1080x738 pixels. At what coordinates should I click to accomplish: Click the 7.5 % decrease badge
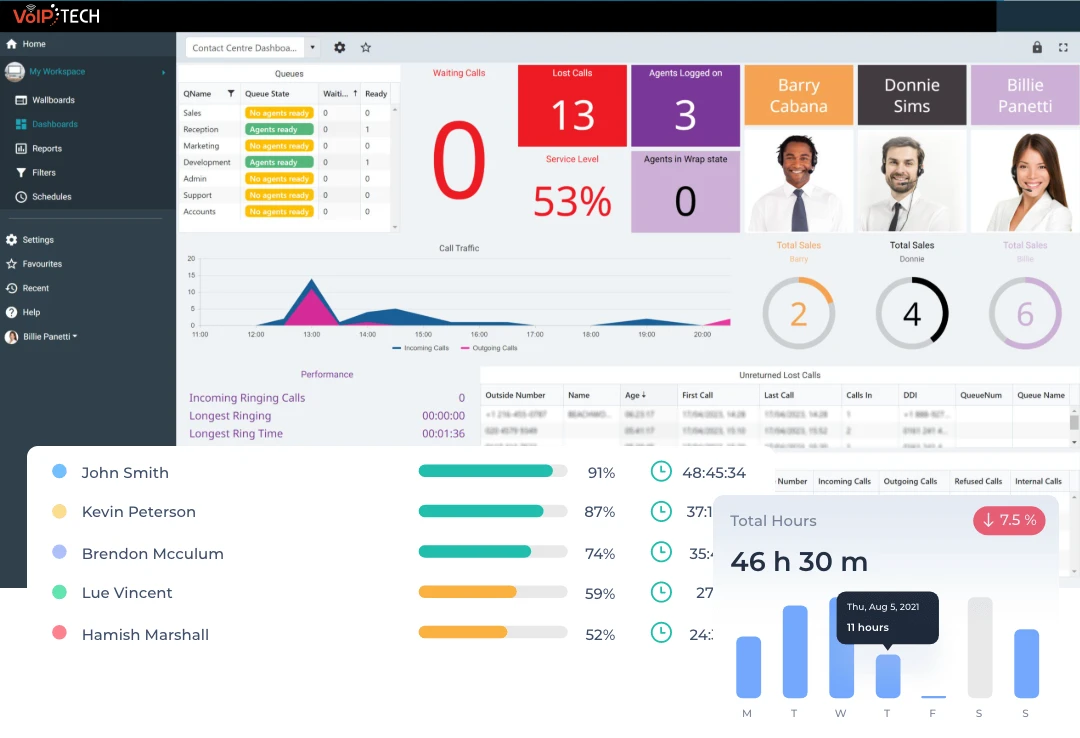click(1009, 520)
